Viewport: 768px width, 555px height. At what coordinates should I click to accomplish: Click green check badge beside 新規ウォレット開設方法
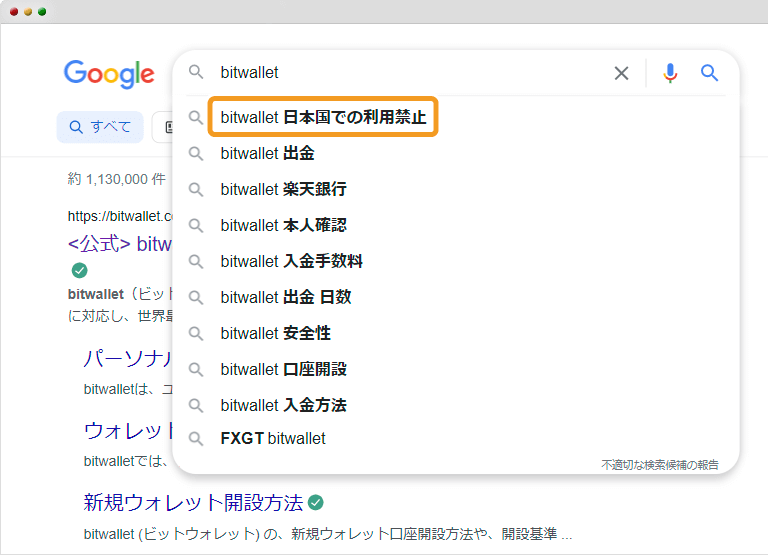point(316,503)
